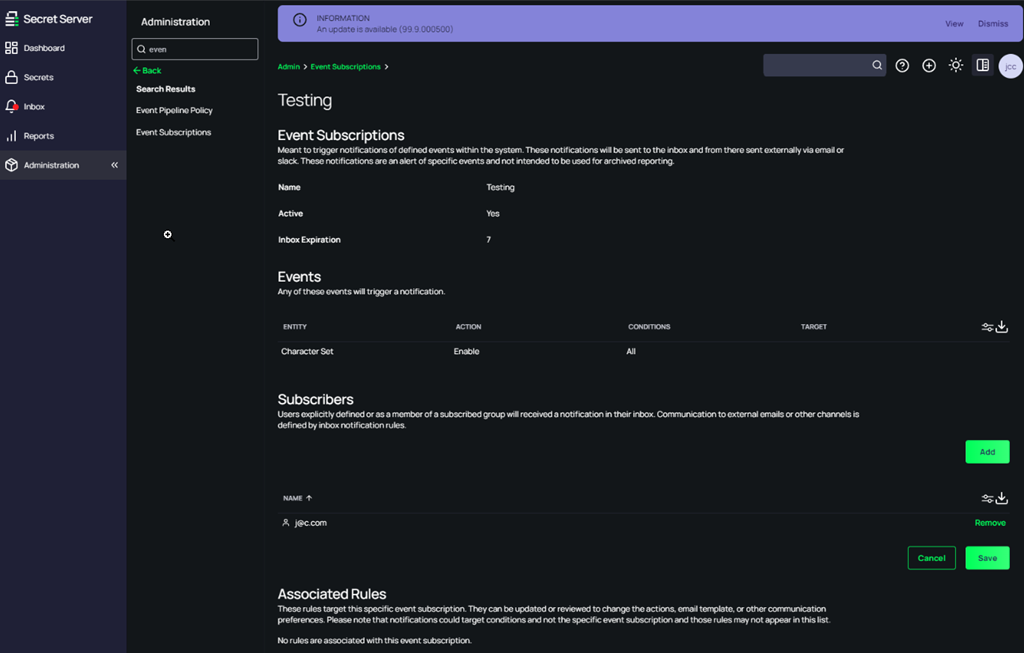Open Secrets in left navigation

(x=39, y=77)
